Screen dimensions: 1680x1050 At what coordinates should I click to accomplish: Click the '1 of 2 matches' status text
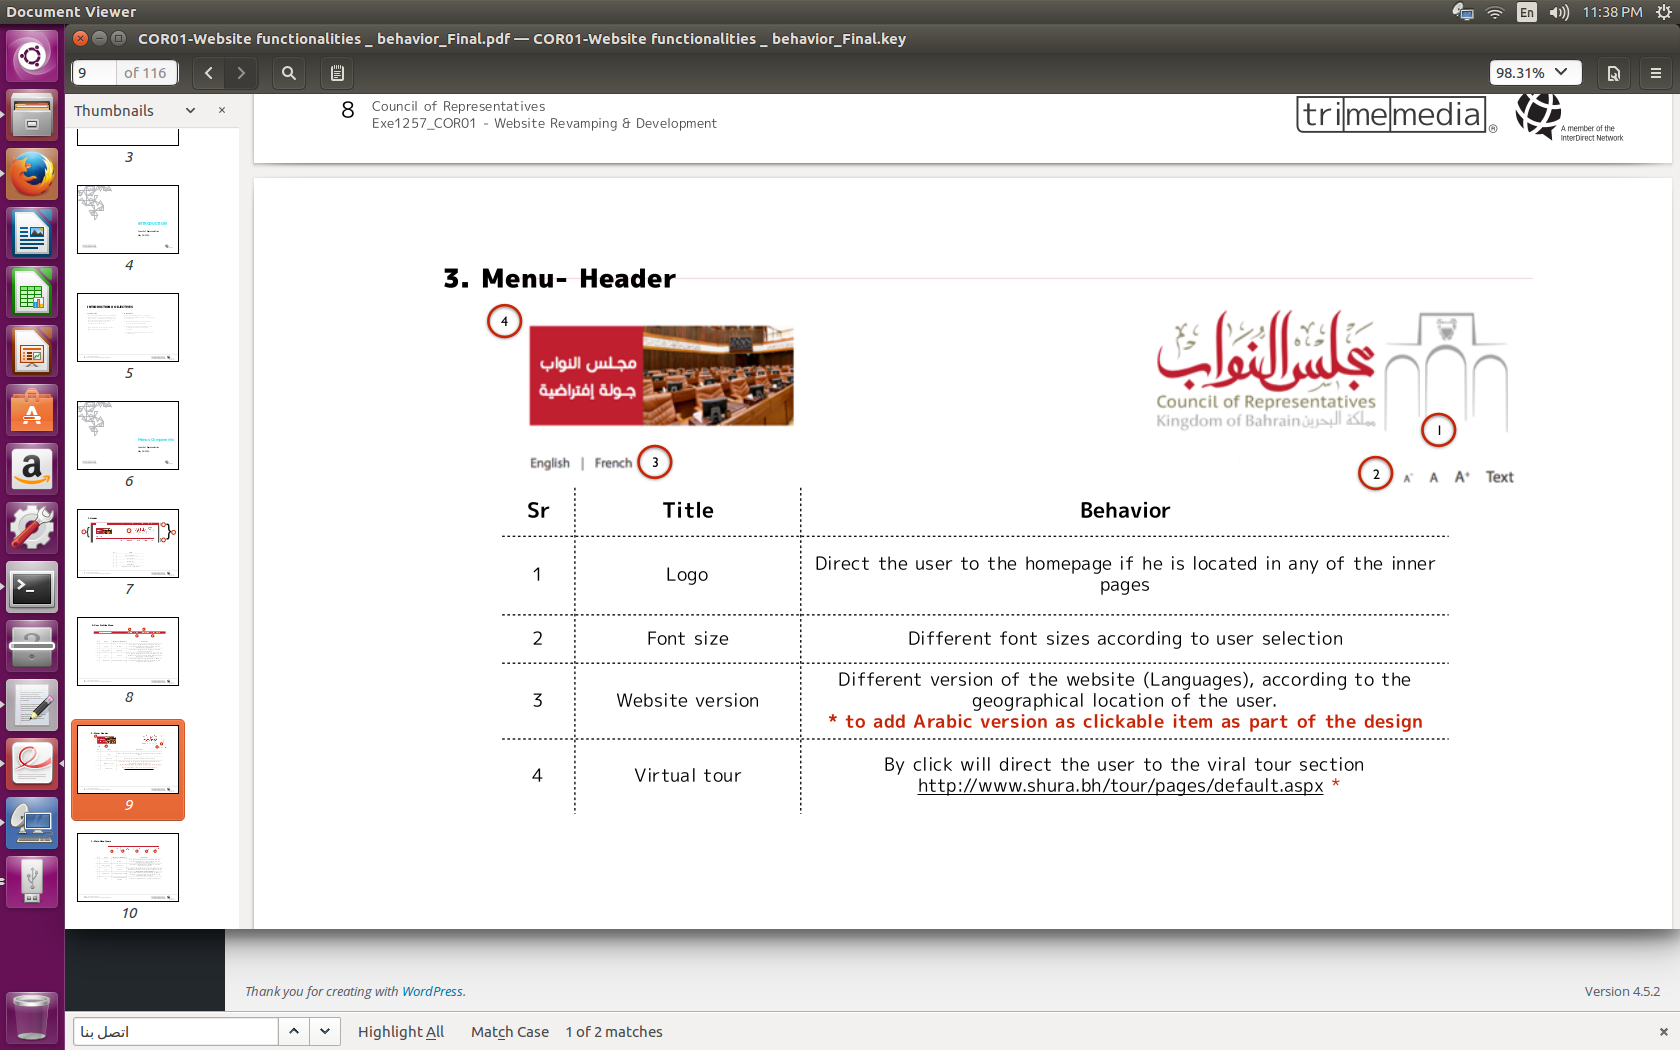coord(614,1031)
